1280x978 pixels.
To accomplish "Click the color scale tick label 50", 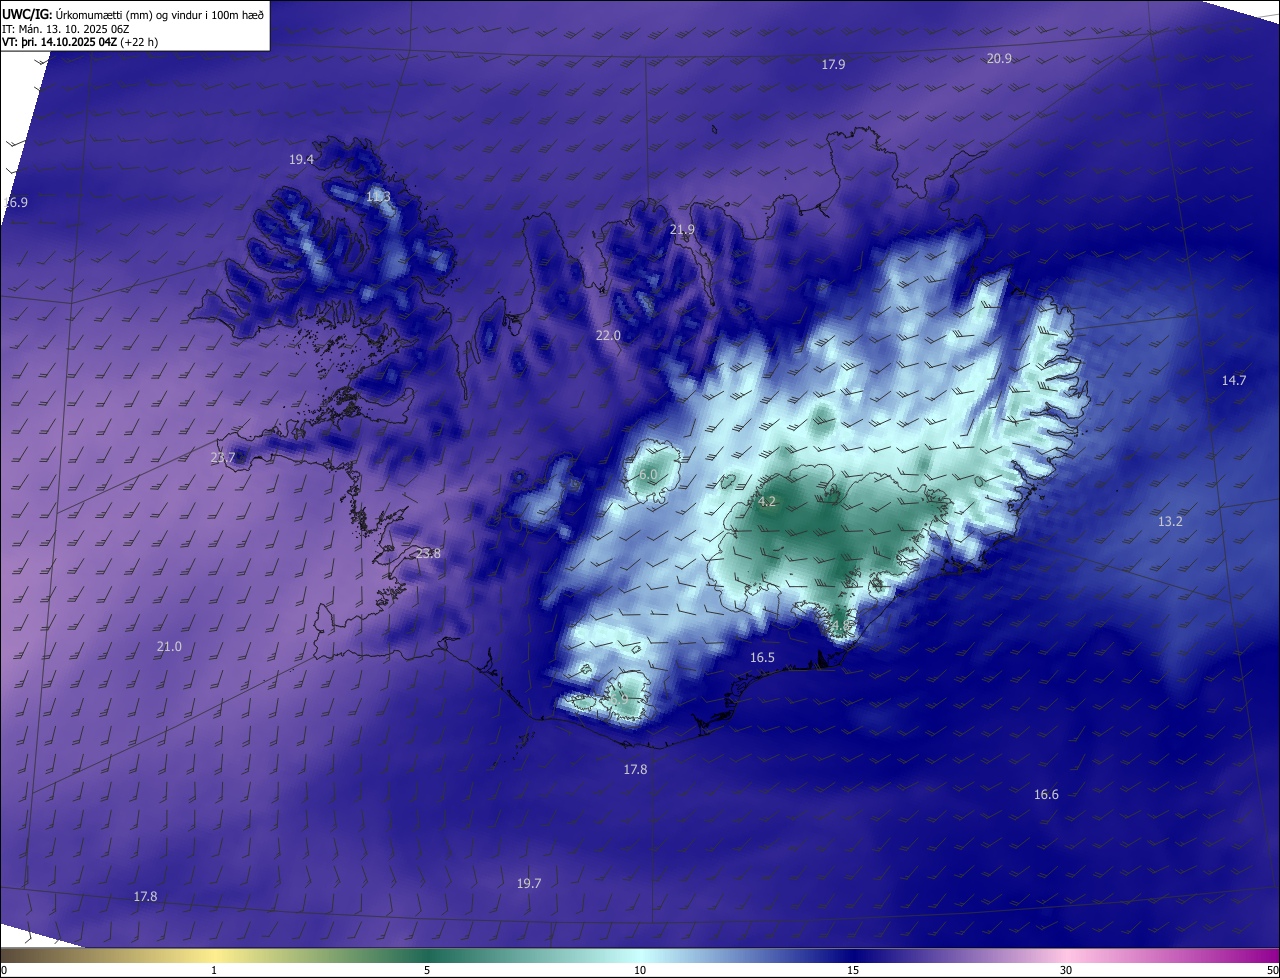I will tap(1272, 970).
